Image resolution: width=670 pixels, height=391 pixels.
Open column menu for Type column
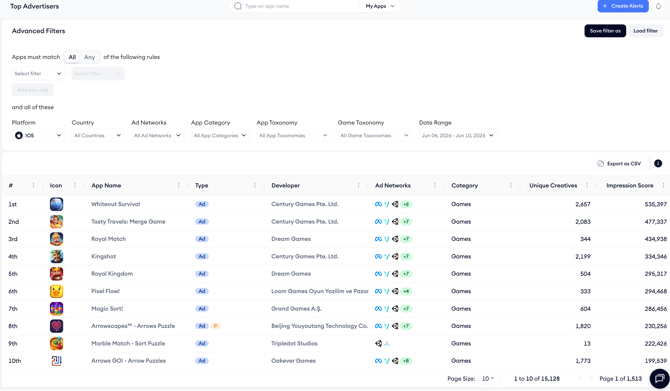[x=255, y=185]
